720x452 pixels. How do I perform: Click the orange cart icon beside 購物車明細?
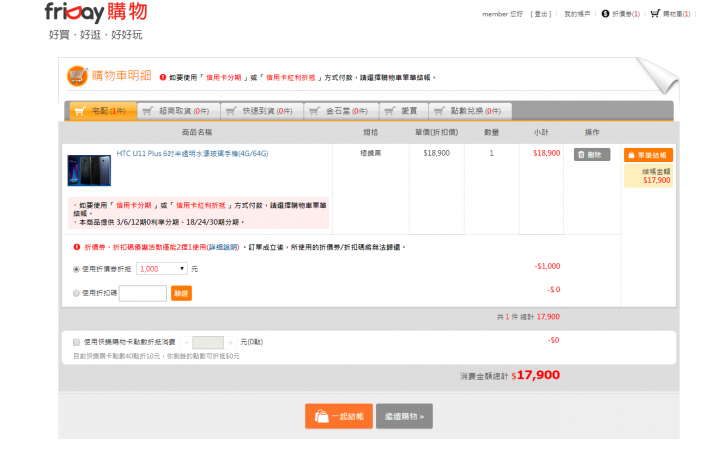pyautogui.click(x=77, y=76)
